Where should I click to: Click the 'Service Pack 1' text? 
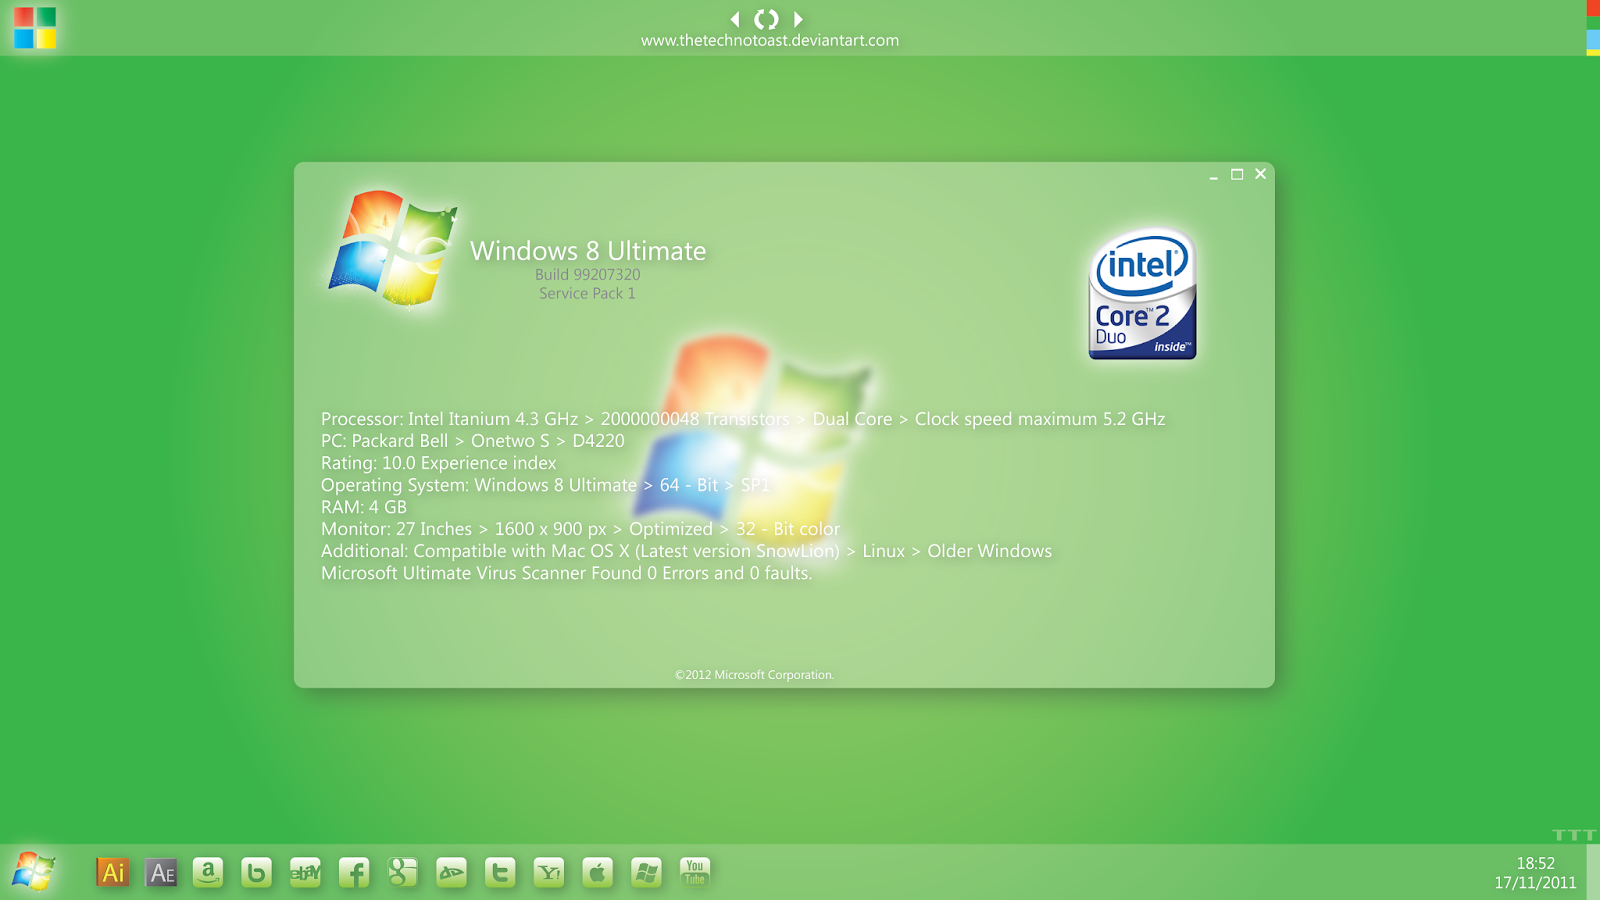(x=587, y=293)
